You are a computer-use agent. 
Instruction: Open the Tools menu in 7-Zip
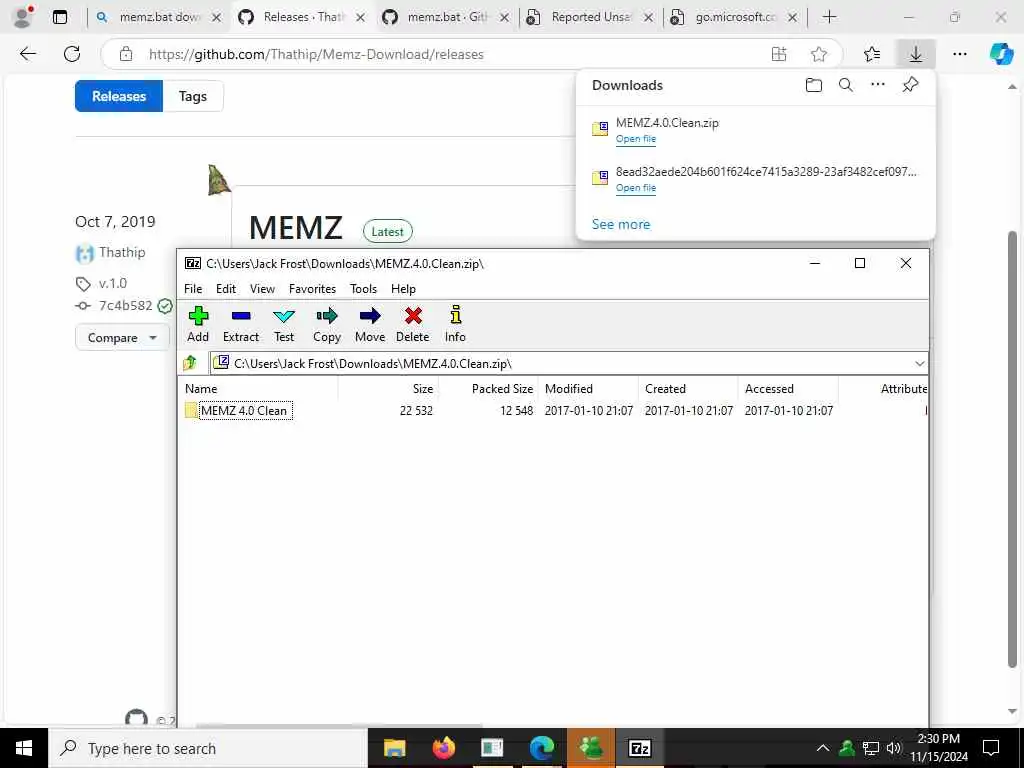click(363, 289)
